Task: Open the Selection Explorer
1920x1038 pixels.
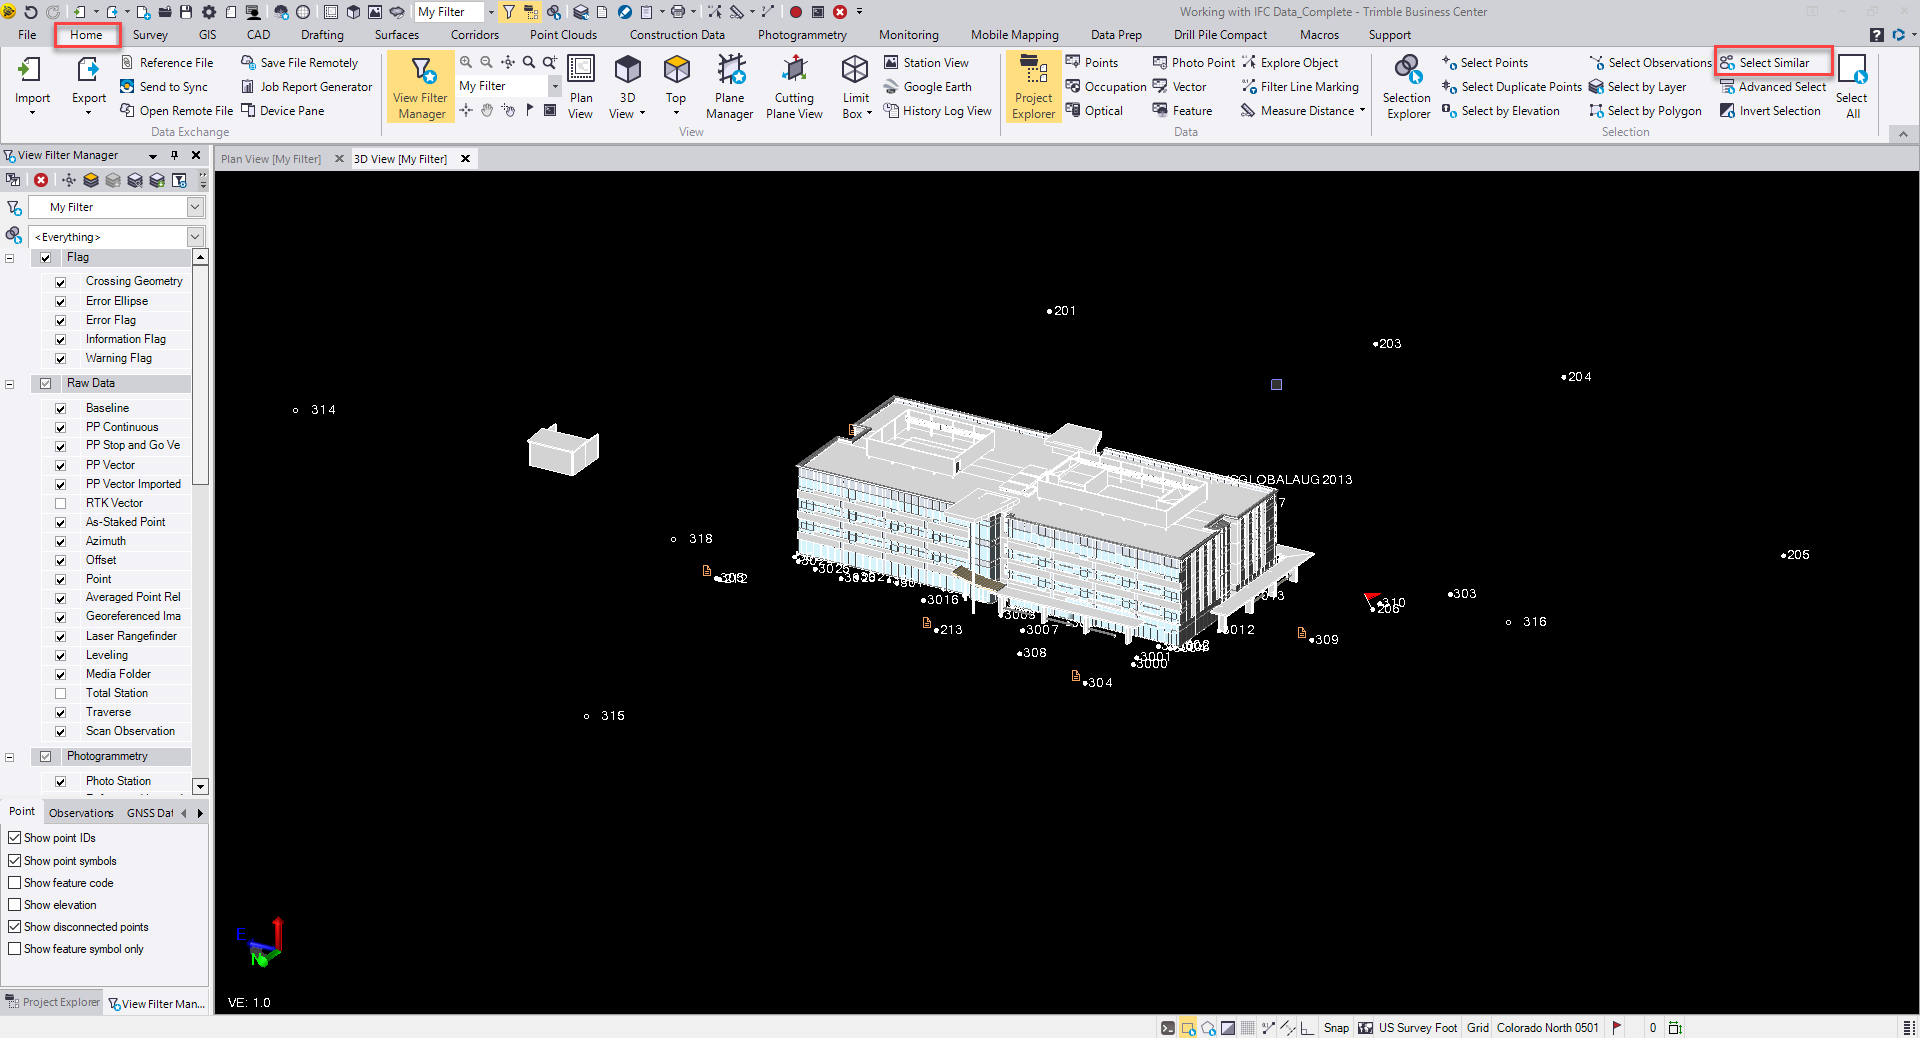Action: [x=1408, y=87]
